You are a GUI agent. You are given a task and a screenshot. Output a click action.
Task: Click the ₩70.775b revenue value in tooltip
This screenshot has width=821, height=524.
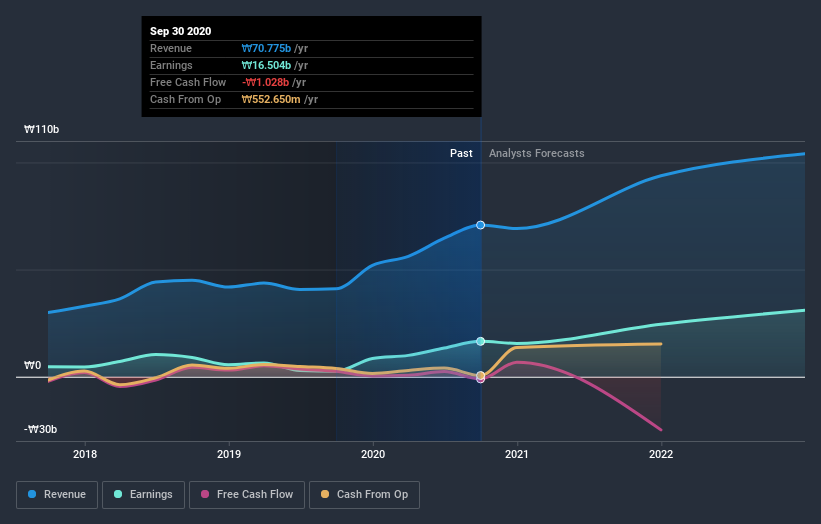(x=266, y=48)
